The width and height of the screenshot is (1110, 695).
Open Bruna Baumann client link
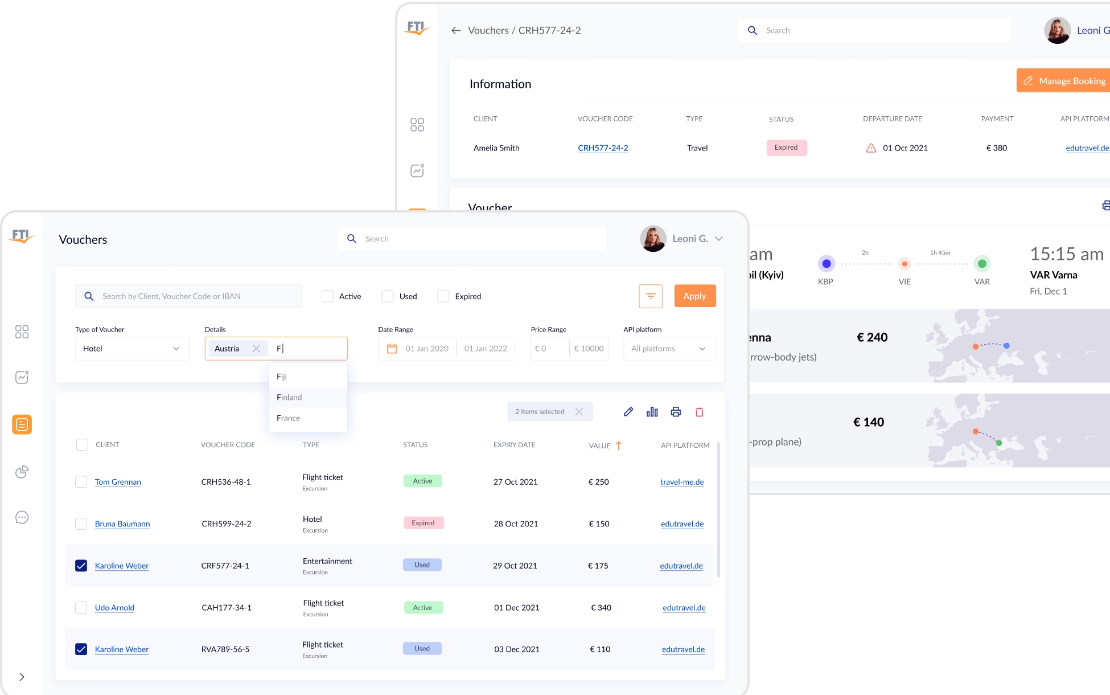[122, 524]
